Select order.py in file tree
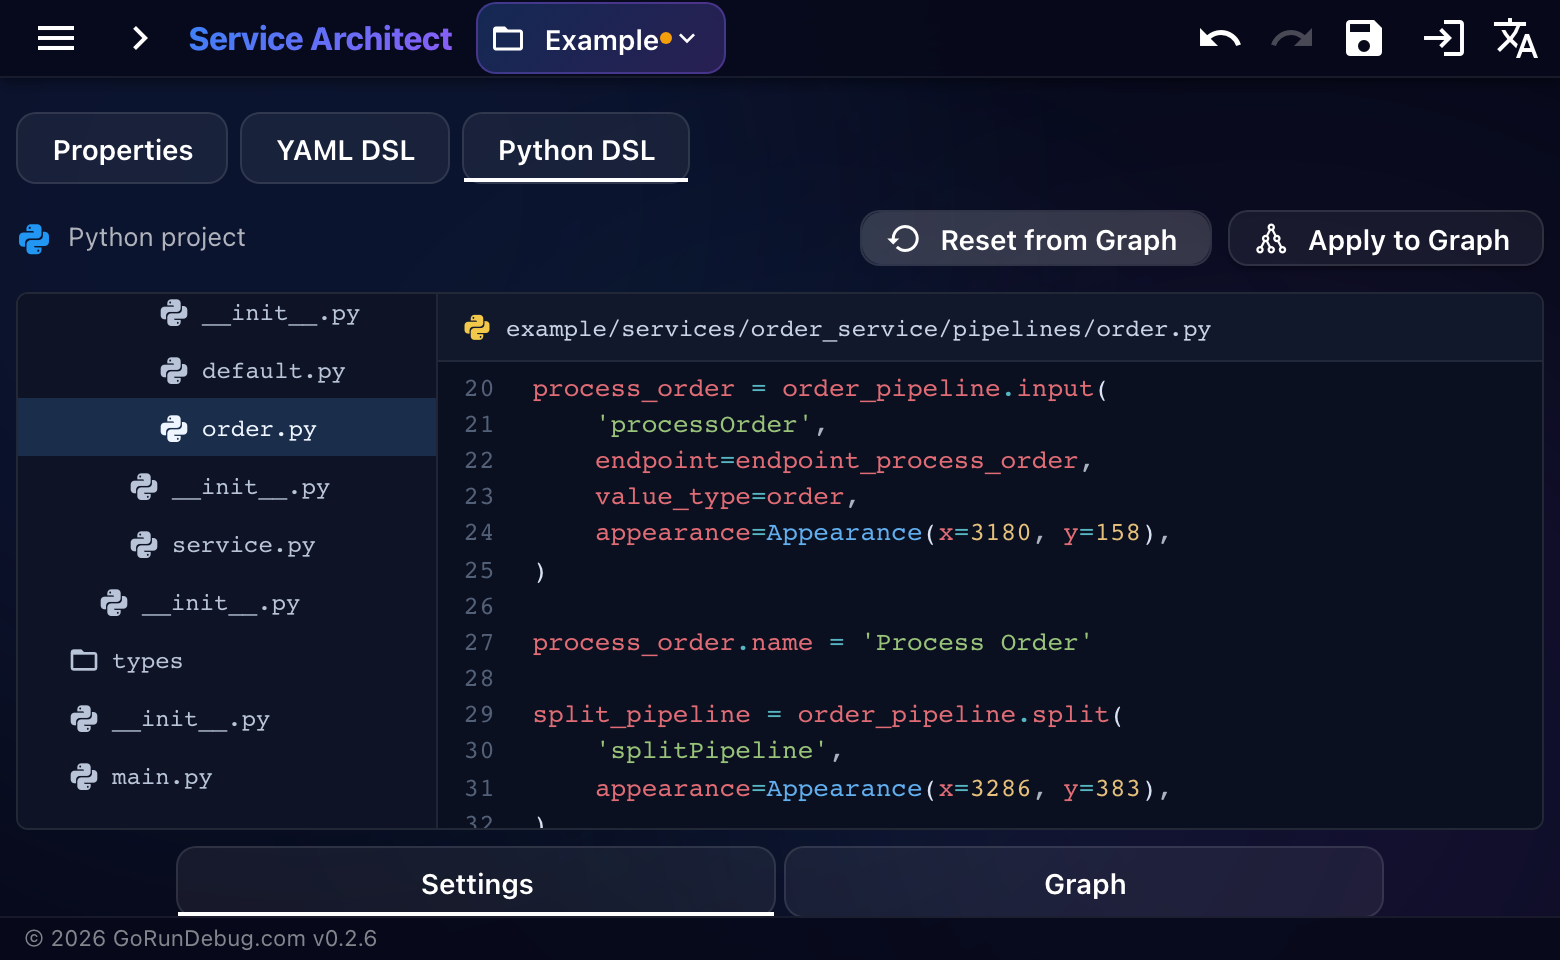 [227, 429]
